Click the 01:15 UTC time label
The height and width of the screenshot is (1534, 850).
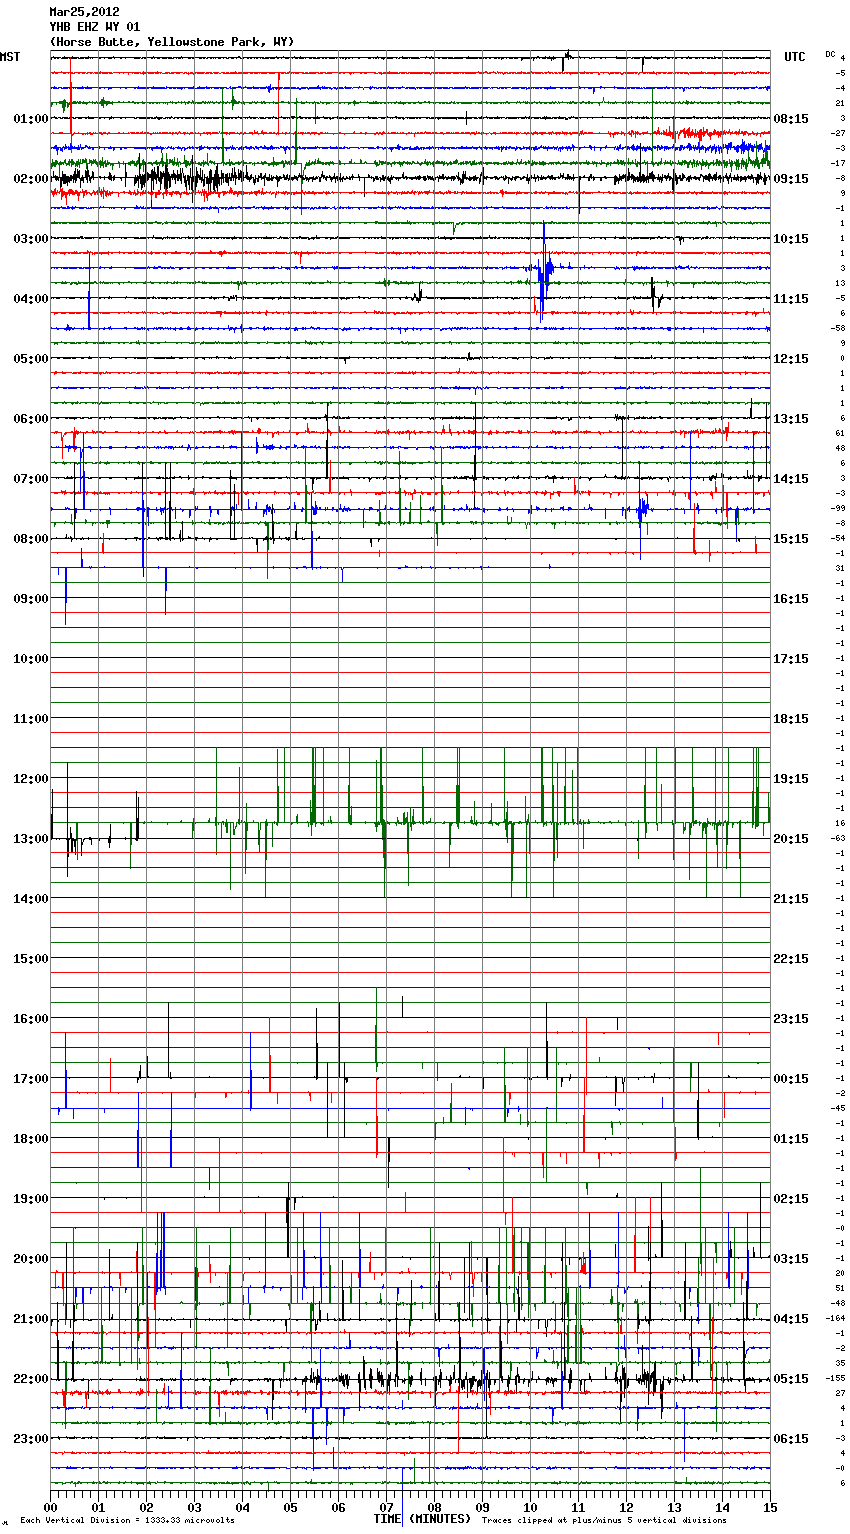[791, 1138]
